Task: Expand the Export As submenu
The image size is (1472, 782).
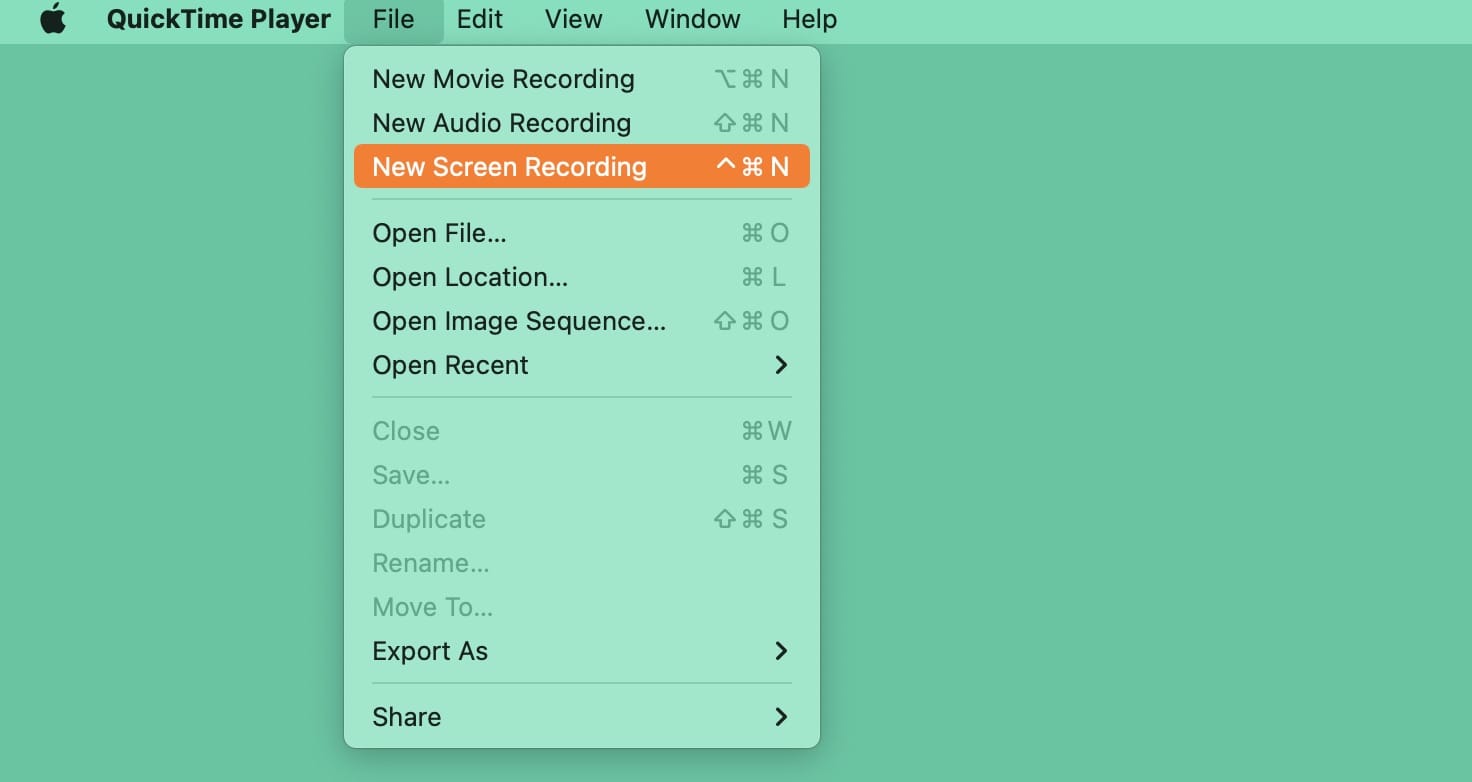Action: (x=430, y=651)
